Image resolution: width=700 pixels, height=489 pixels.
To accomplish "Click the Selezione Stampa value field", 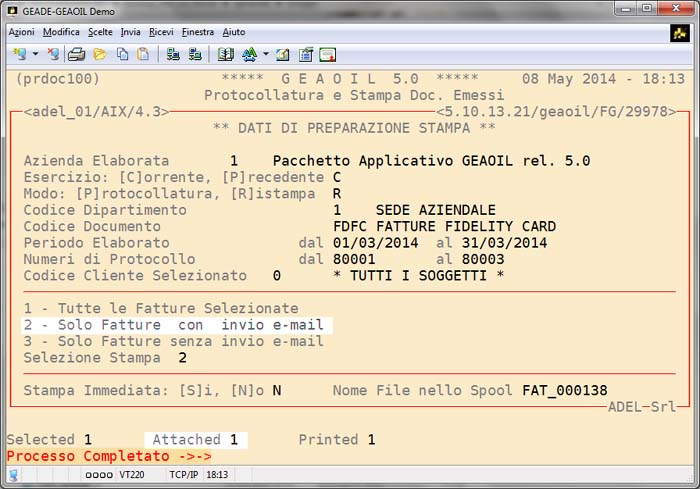I will [182, 357].
